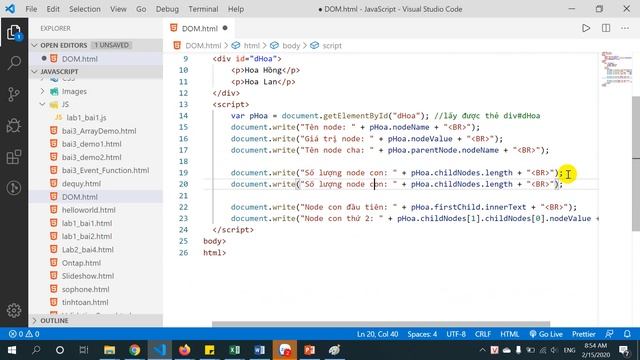Open the Explorer view in activity bar

14,33
